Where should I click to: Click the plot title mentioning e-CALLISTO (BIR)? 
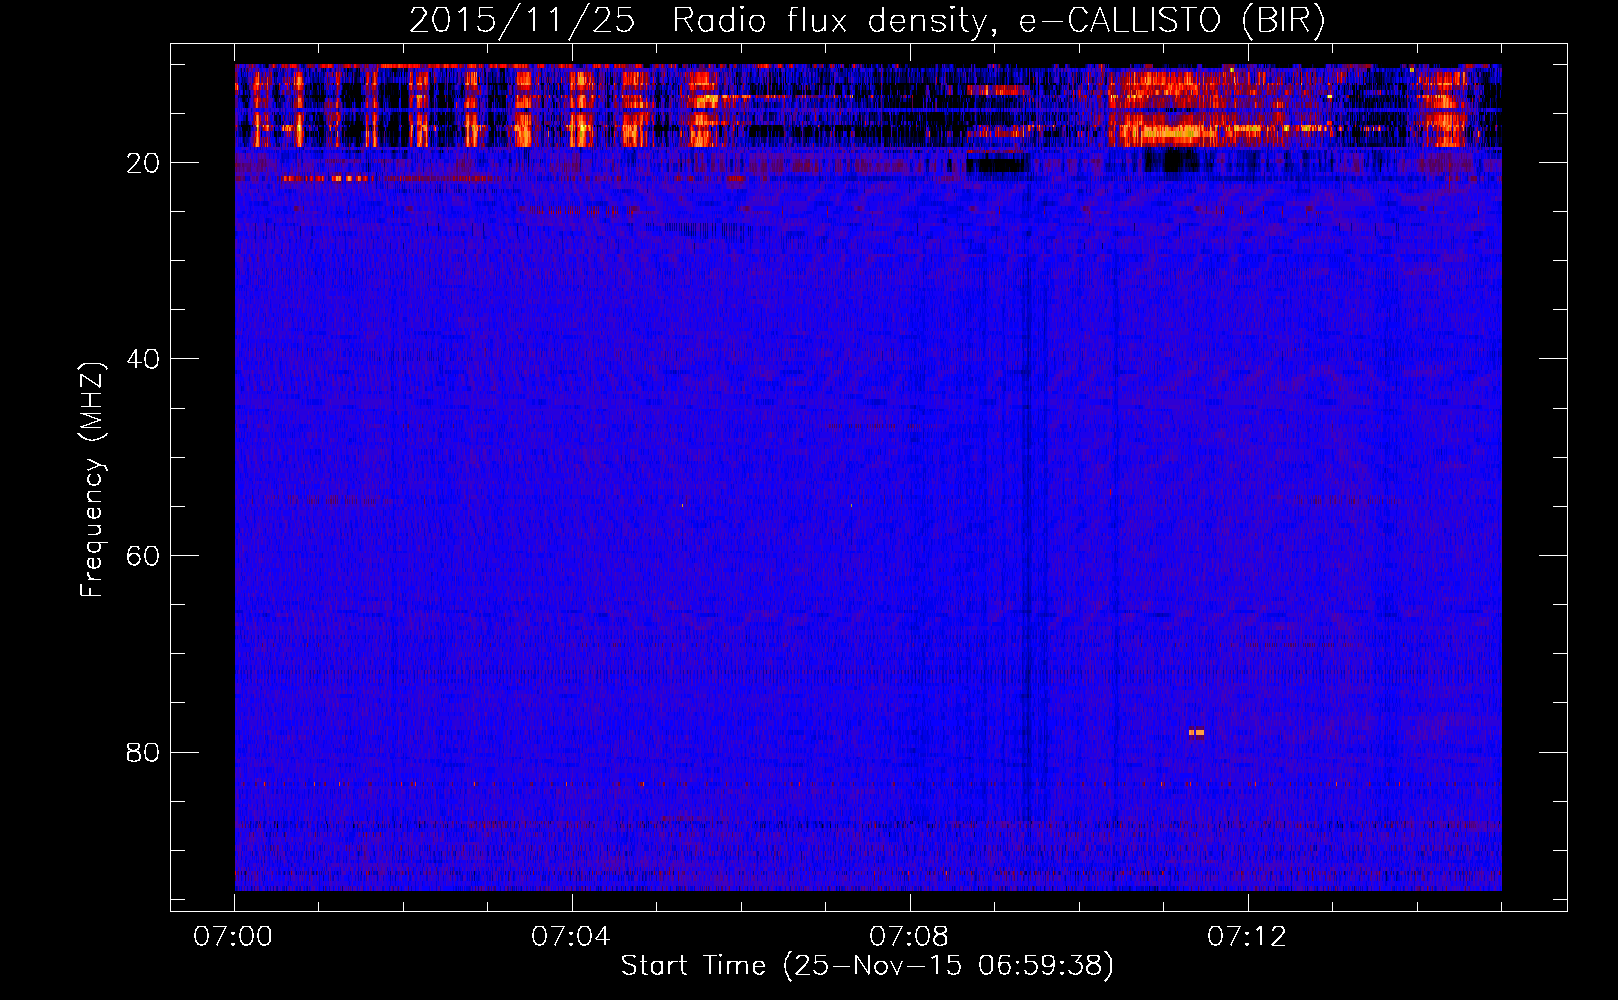point(867,21)
